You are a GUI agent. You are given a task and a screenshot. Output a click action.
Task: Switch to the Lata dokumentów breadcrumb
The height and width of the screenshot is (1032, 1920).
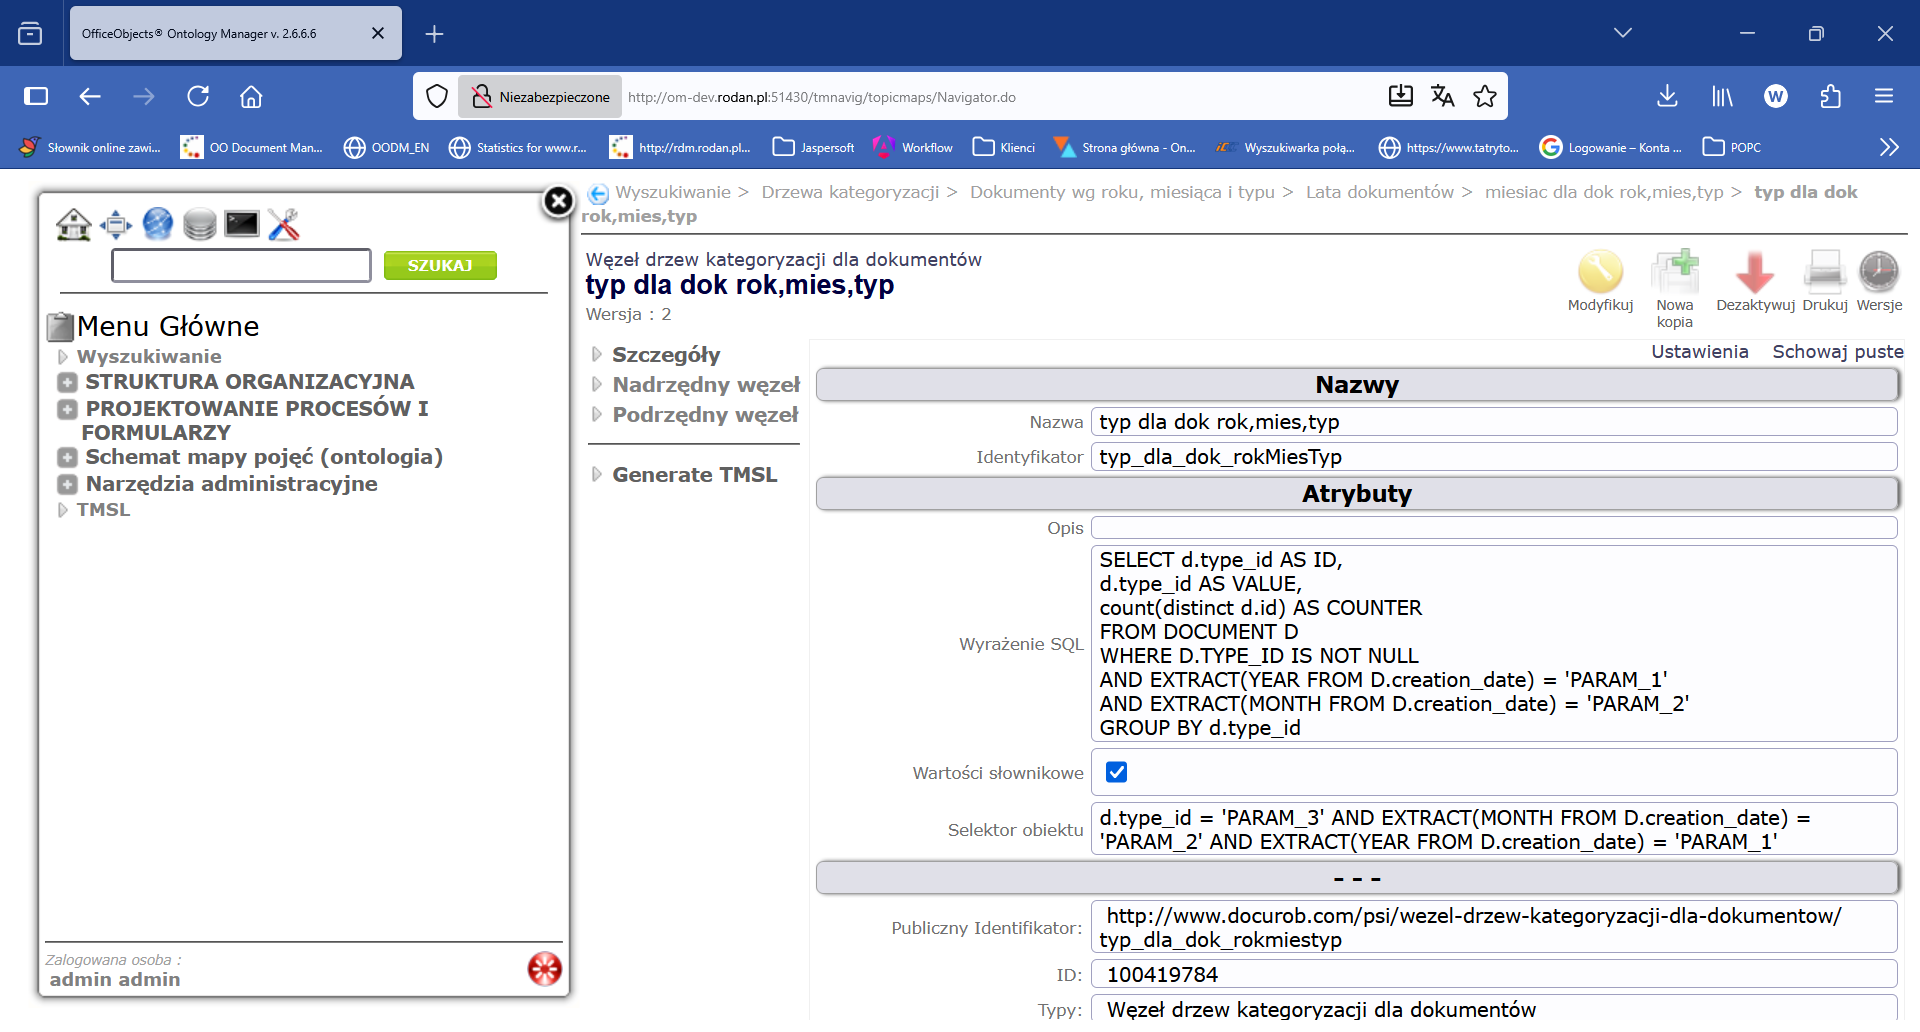(1379, 192)
